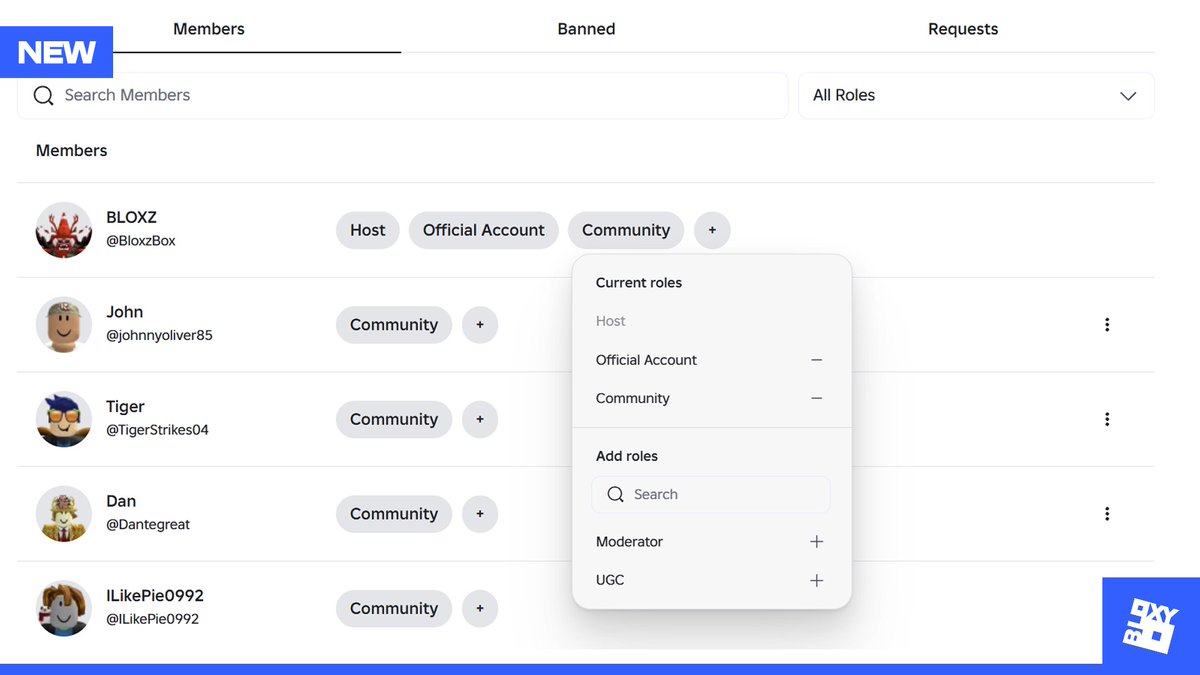Click the @ILikePie0992 username
Image resolution: width=1200 pixels, height=675 pixels.
[x=152, y=619]
